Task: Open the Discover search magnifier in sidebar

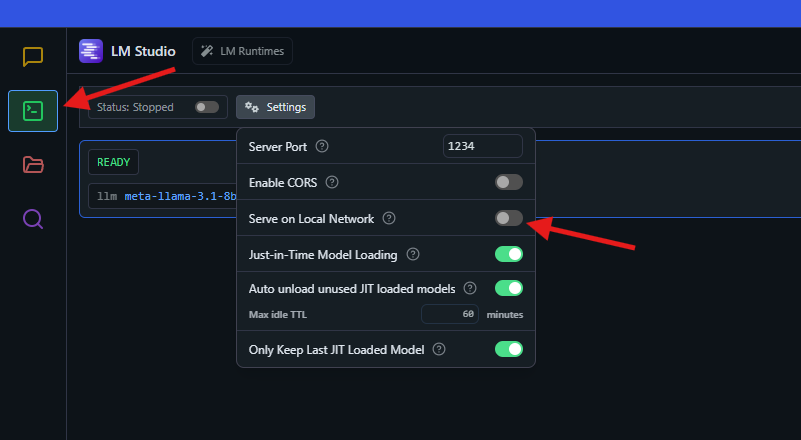Action: pos(33,219)
